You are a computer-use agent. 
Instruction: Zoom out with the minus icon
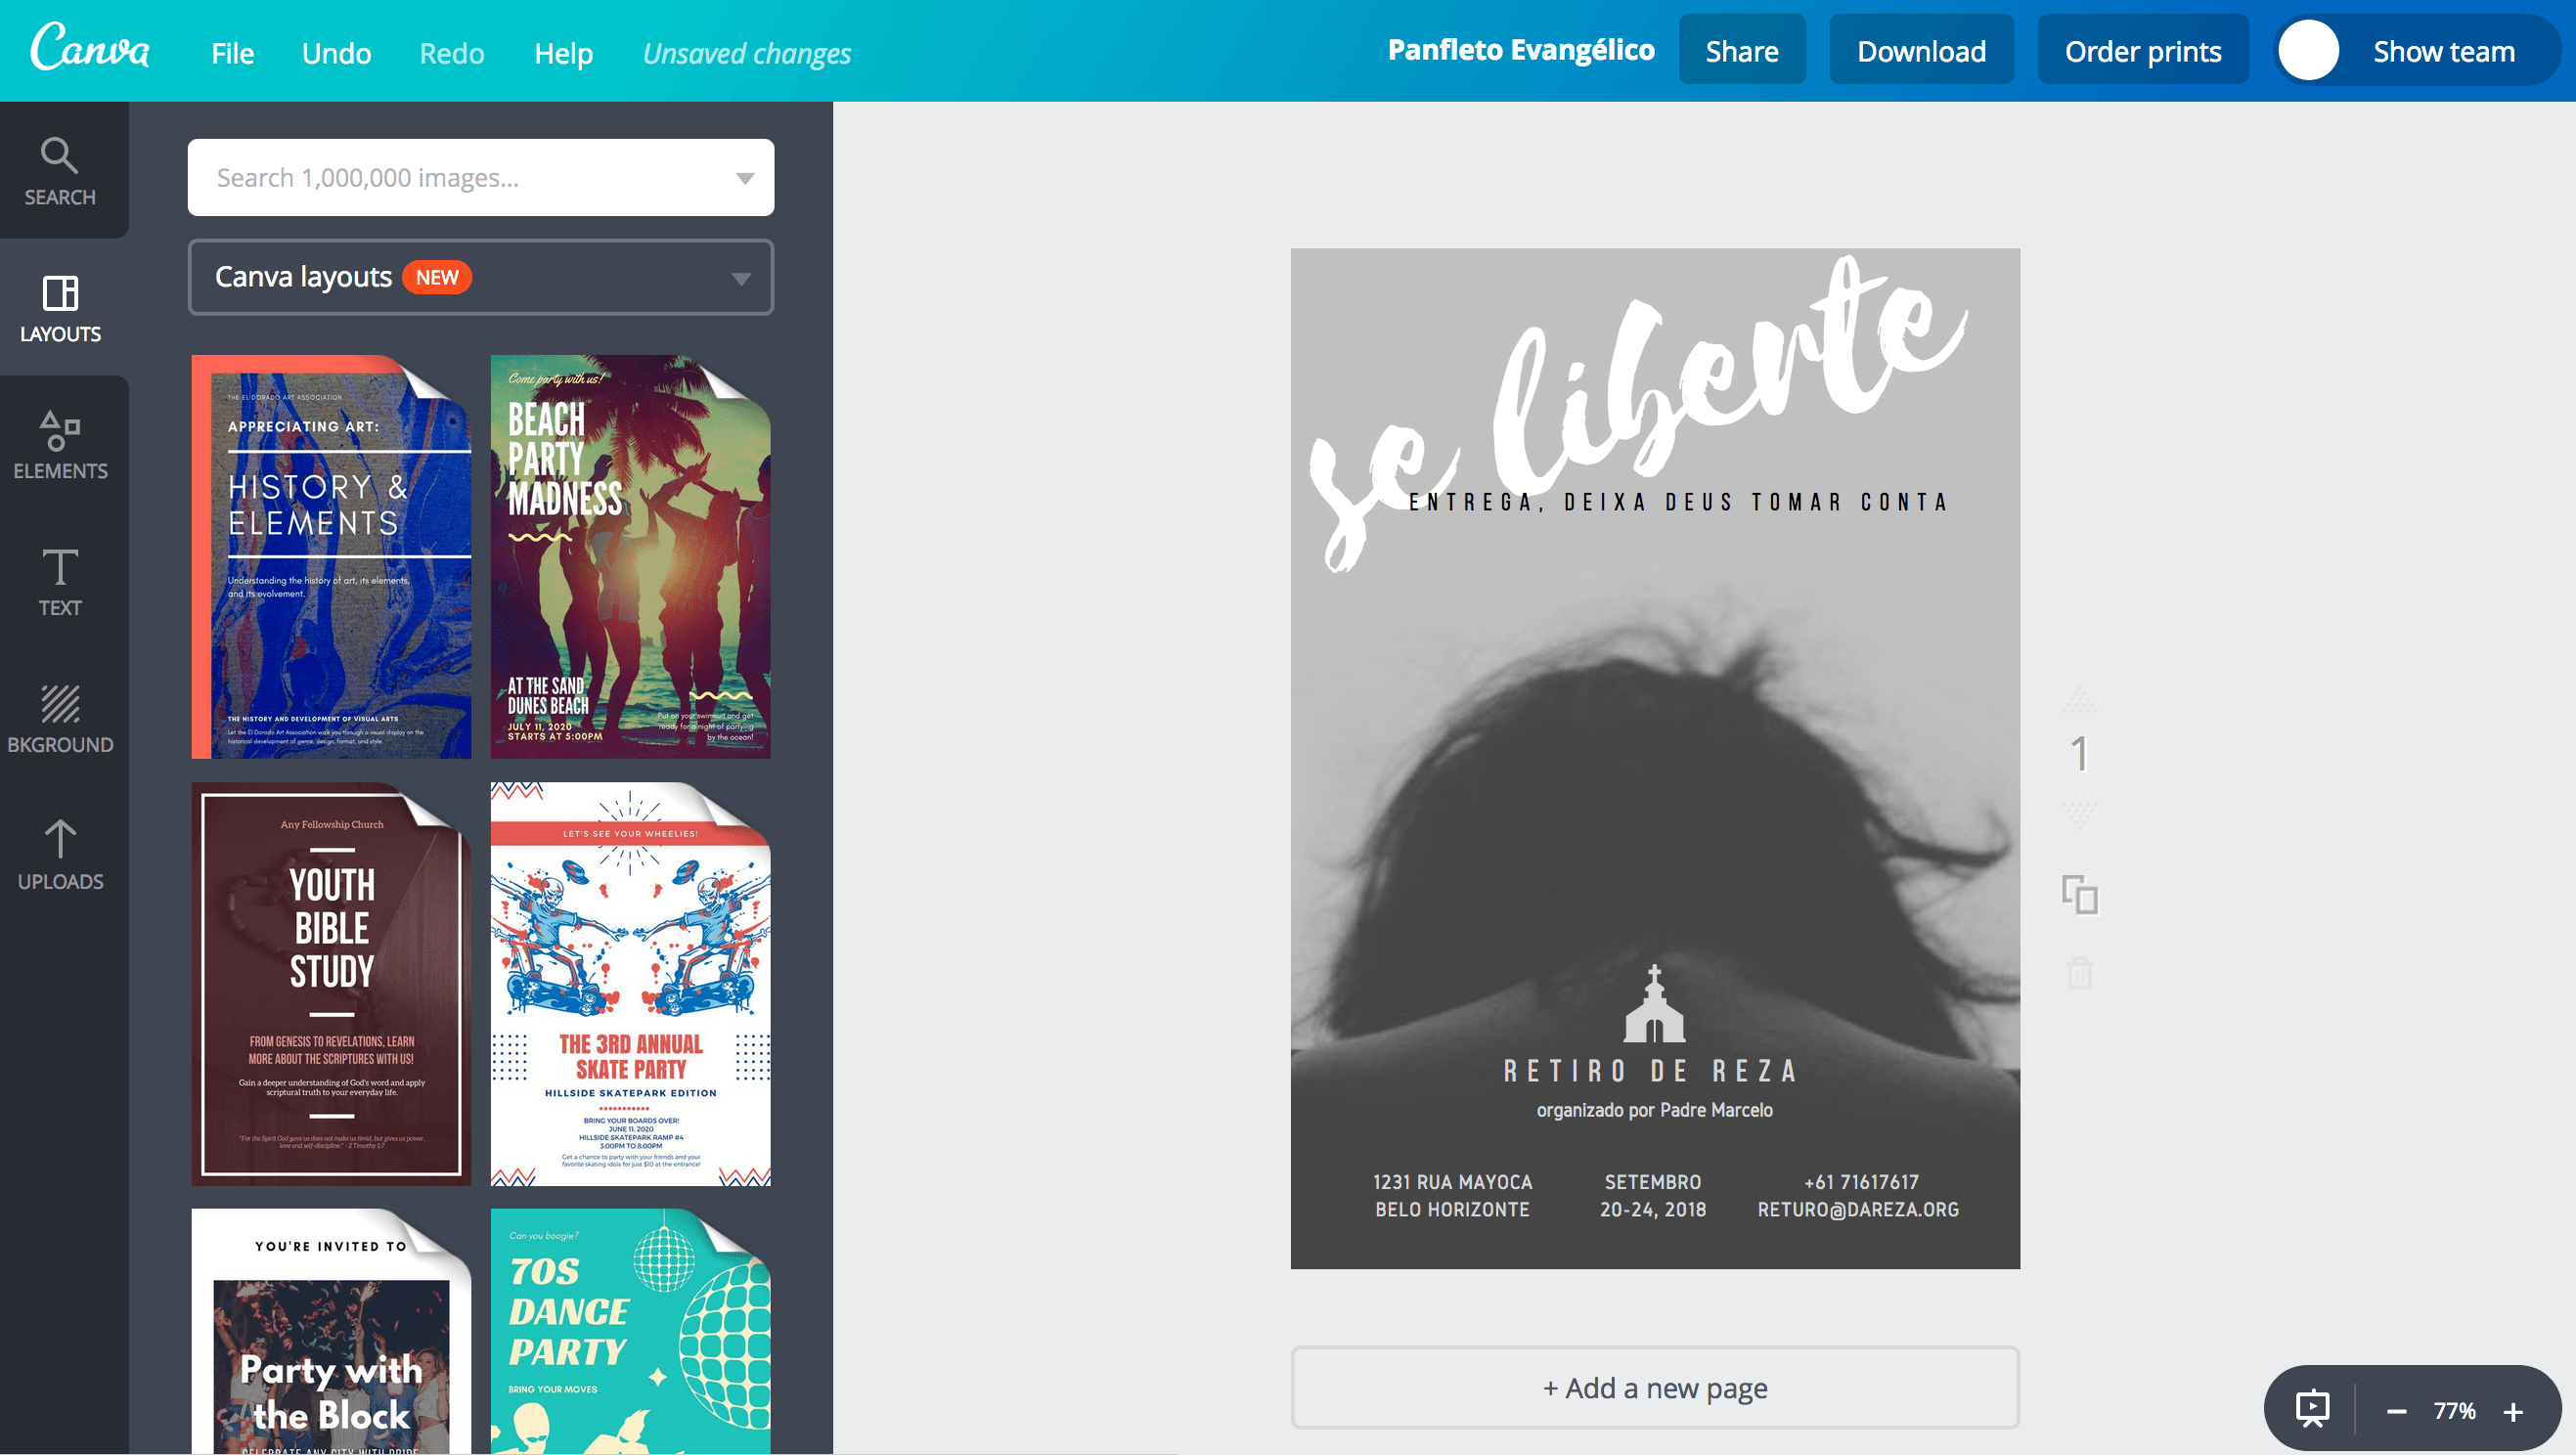pos(2397,1411)
